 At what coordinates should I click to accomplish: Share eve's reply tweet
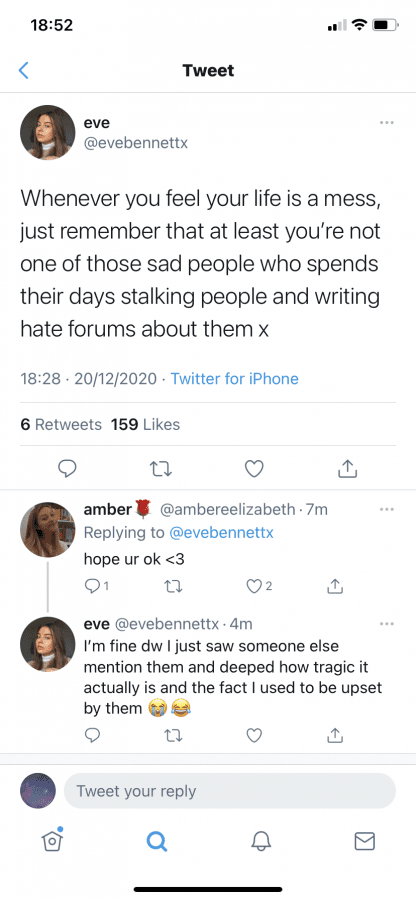[336, 735]
